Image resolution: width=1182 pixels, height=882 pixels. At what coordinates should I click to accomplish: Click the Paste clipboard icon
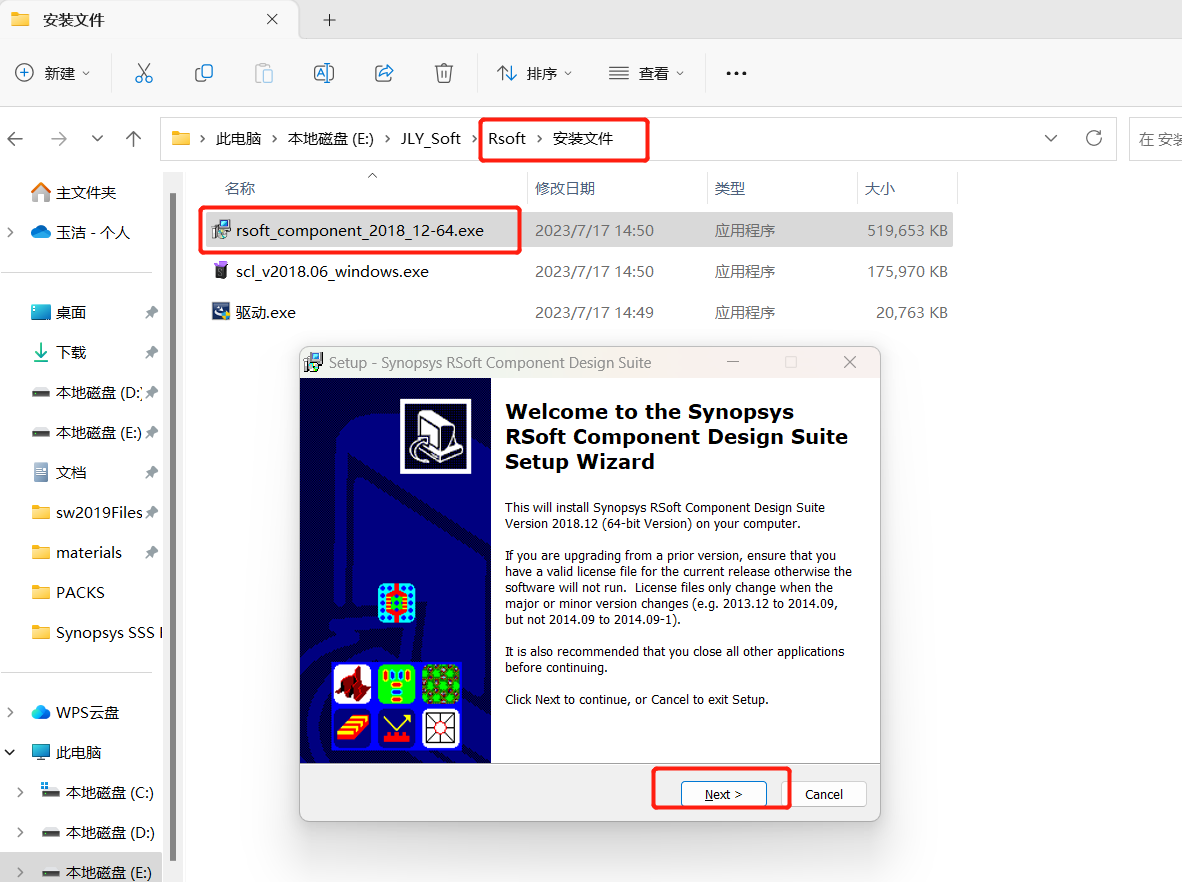(x=264, y=73)
